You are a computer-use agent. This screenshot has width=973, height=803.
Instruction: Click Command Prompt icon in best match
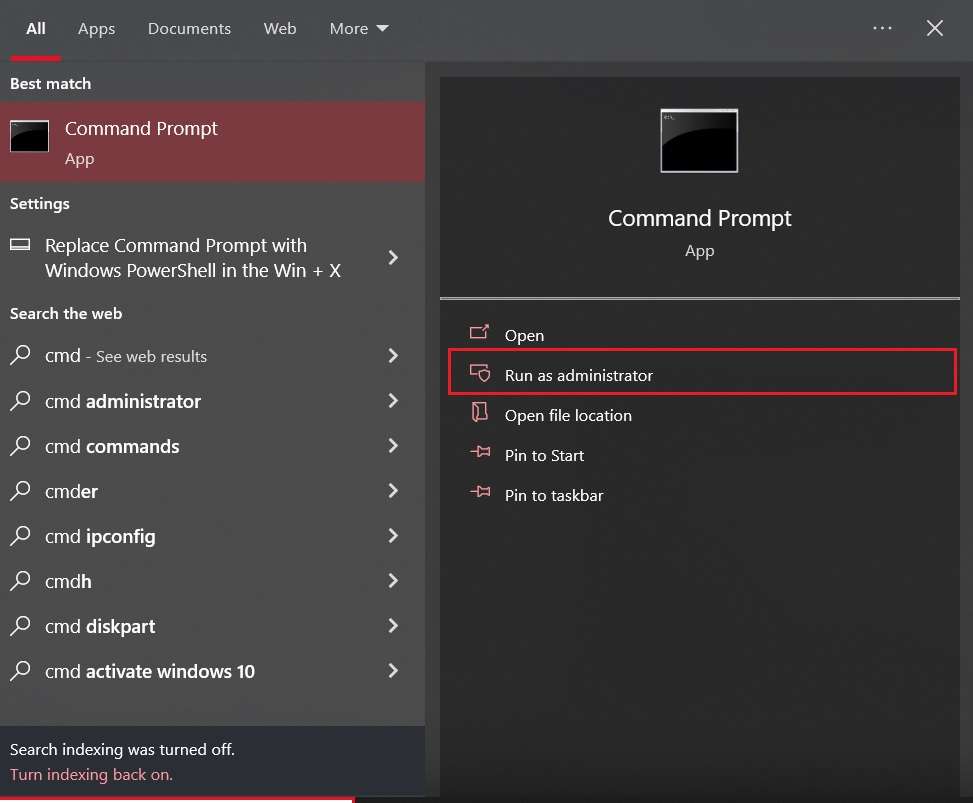point(29,136)
